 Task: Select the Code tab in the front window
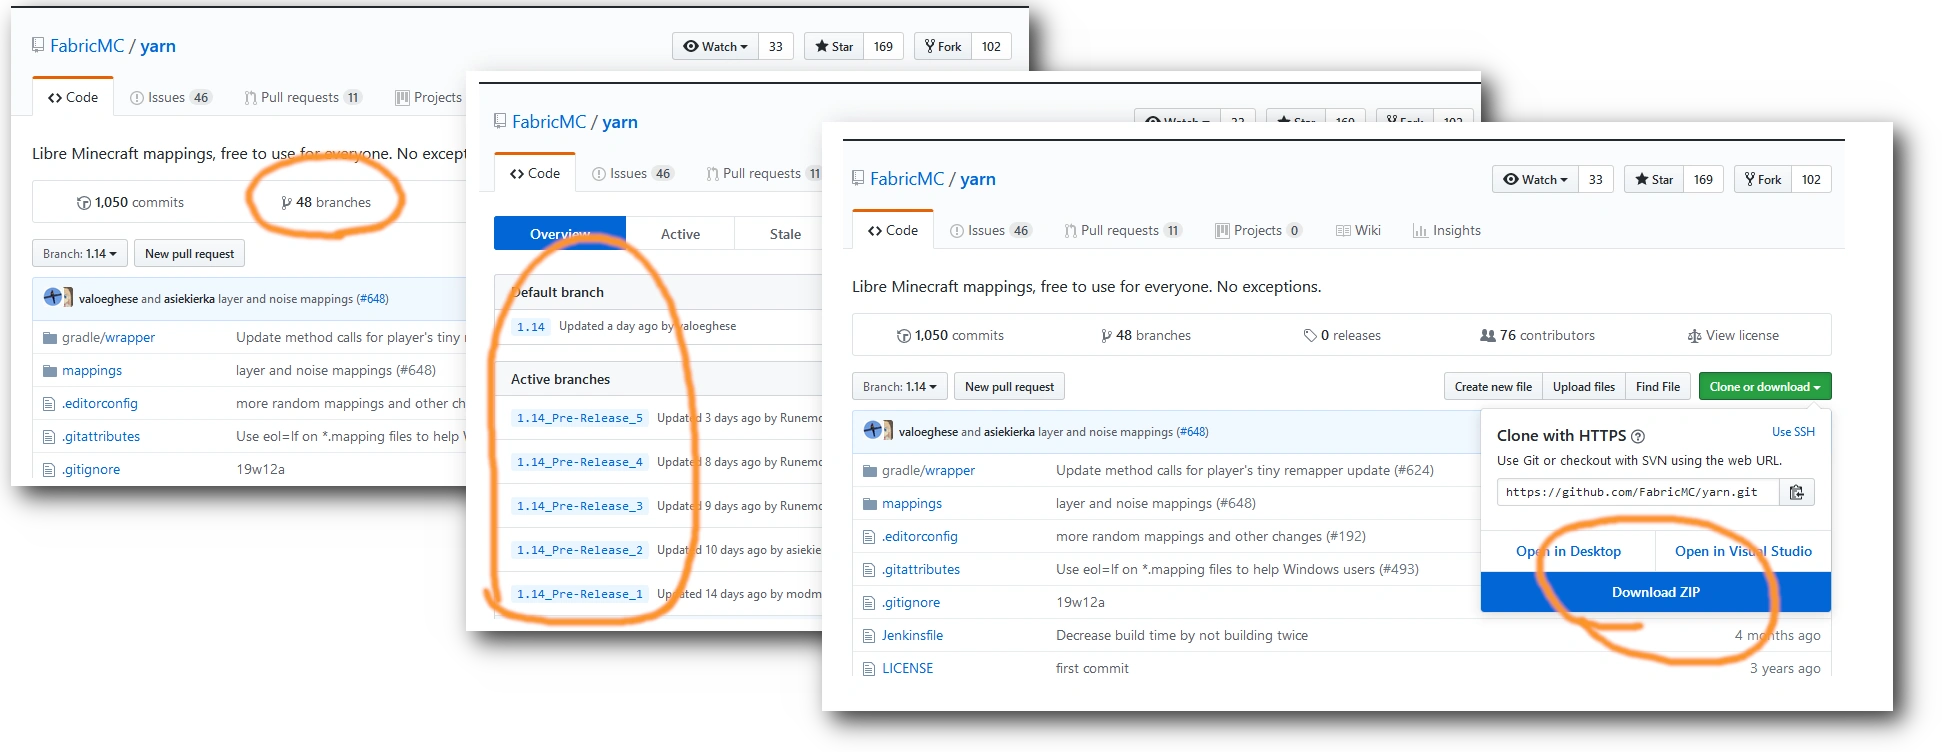892,230
